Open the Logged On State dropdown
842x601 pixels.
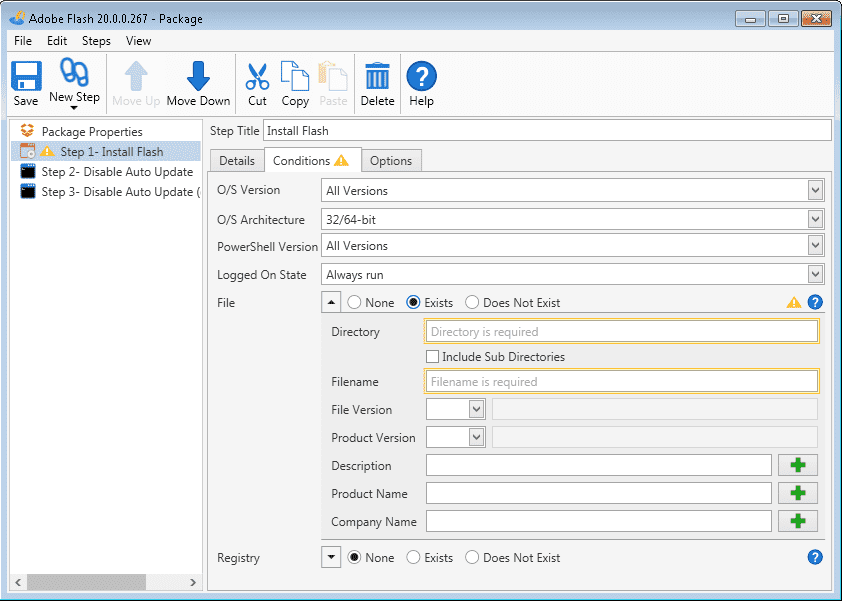(x=815, y=274)
